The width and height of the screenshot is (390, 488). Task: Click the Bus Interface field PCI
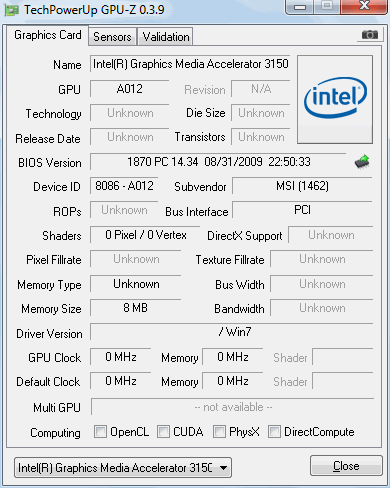pyautogui.click(x=302, y=210)
